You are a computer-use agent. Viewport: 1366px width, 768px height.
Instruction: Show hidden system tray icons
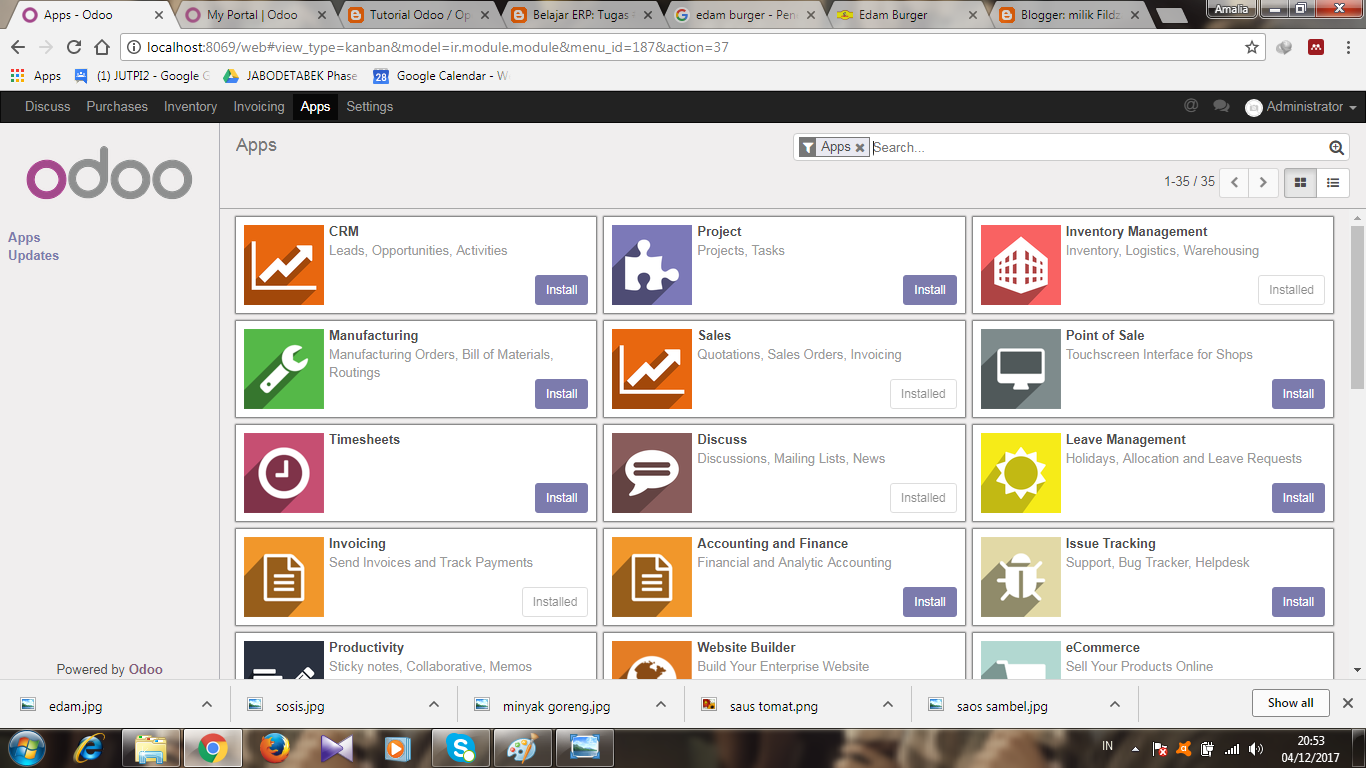click(x=1135, y=748)
